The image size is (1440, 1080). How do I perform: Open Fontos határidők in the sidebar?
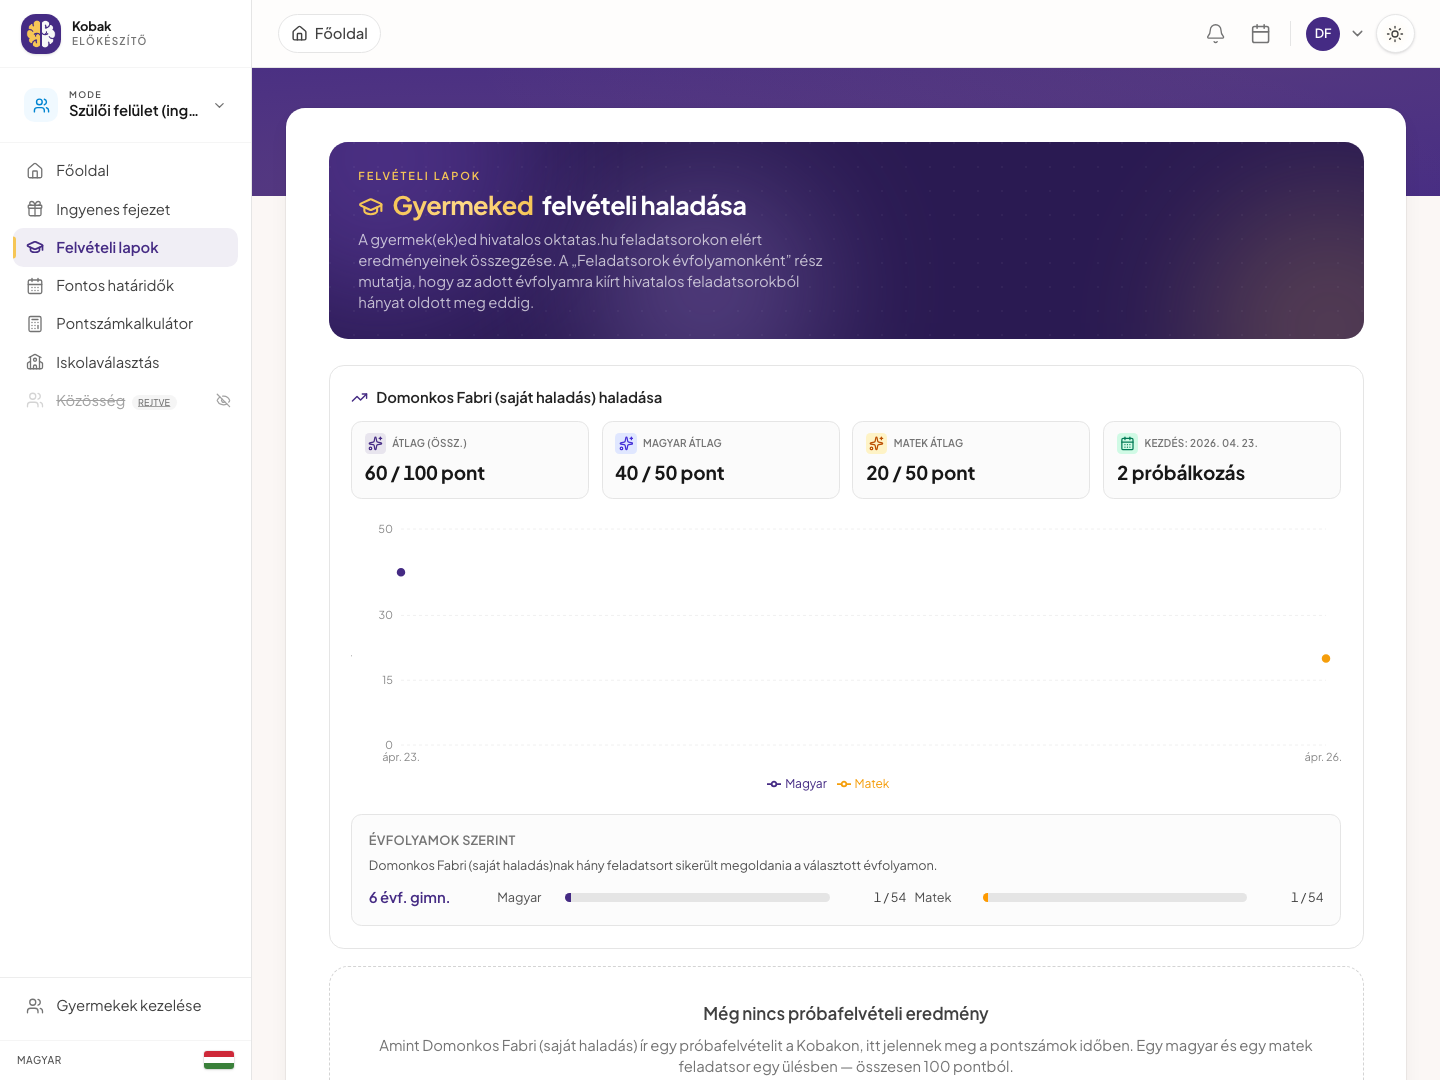pyautogui.click(x=125, y=286)
